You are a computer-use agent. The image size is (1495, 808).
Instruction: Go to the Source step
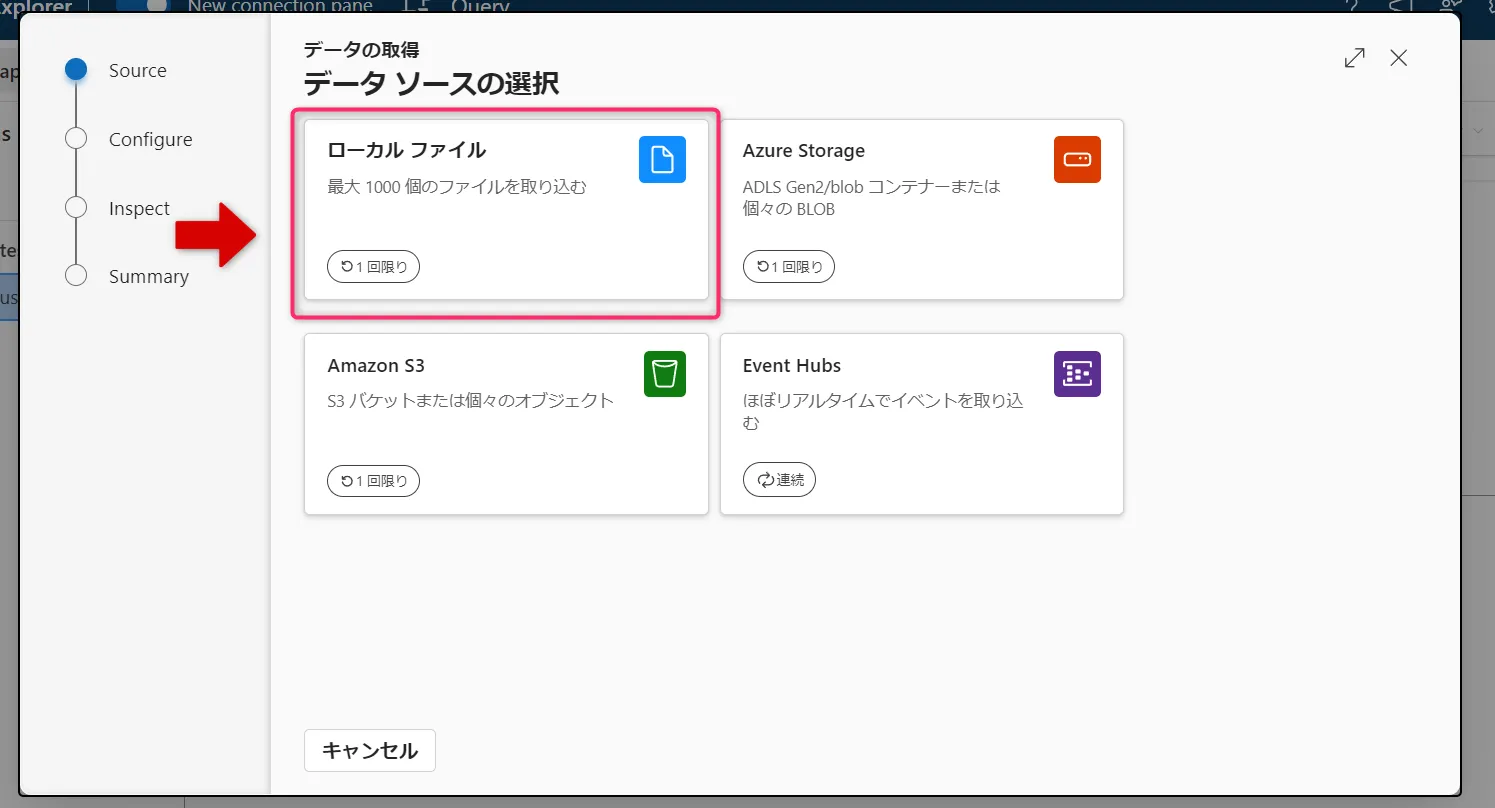pyautogui.click(x=138, y=70)
